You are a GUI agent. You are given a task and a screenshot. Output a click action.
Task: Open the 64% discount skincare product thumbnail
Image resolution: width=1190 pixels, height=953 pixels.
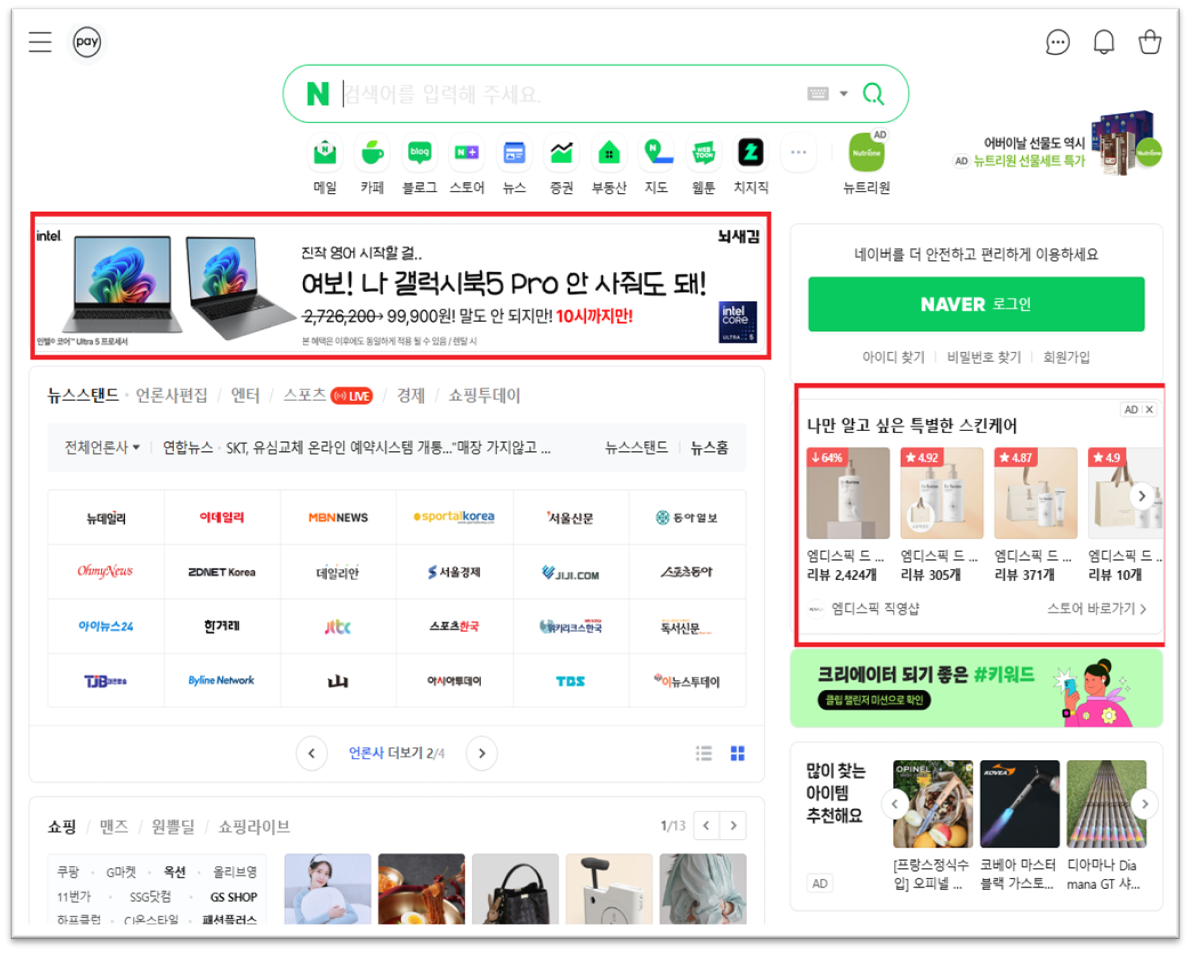pyautogui.click(x=848, y=493)
